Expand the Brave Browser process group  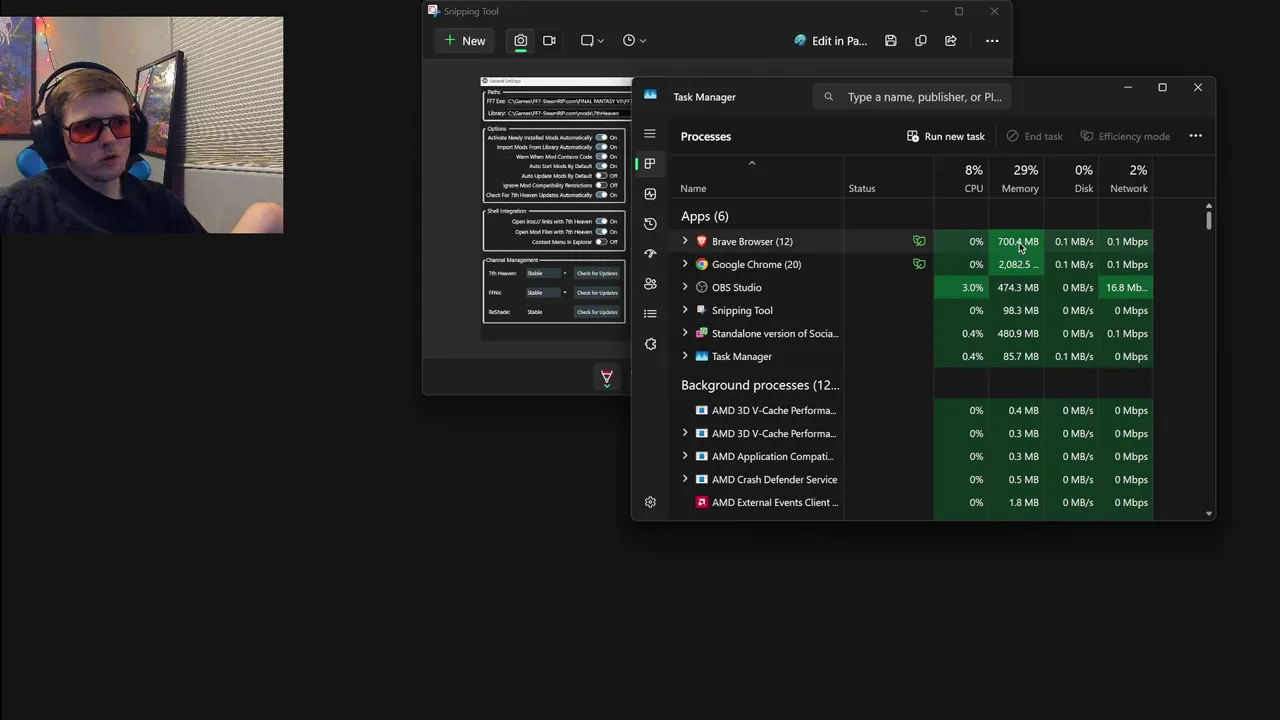point(685,241)
